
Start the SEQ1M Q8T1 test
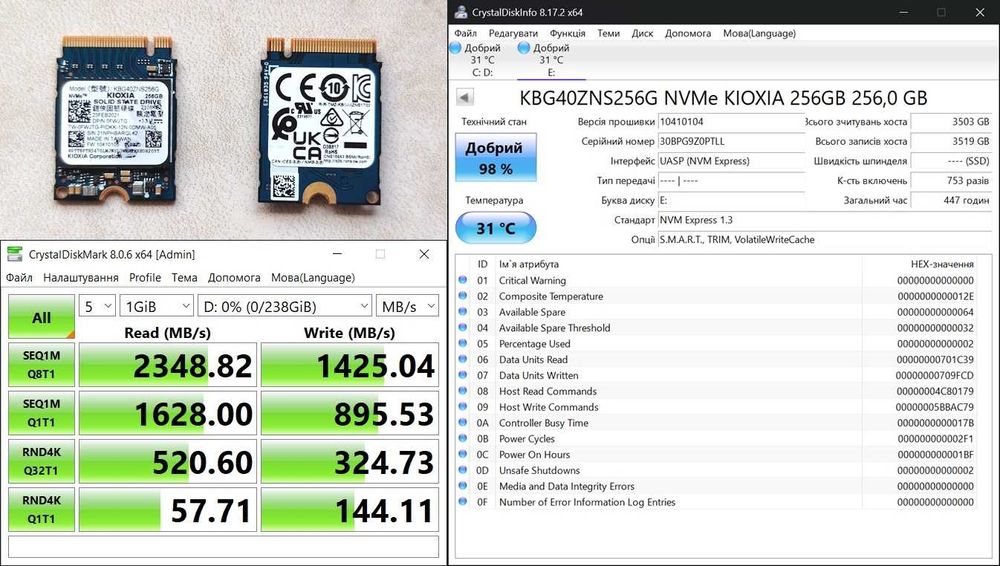tap(41, 365)
